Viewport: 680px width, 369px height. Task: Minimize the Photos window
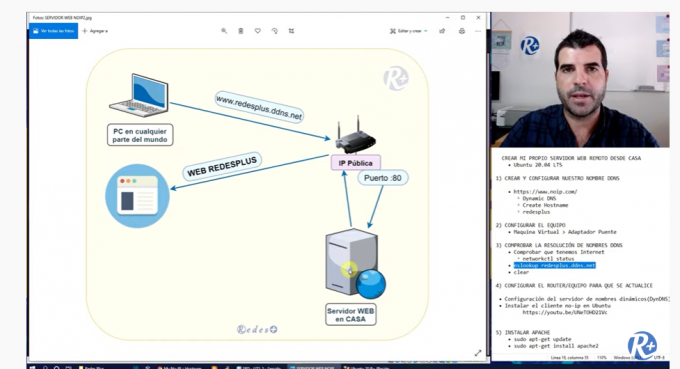coord(448,18)
